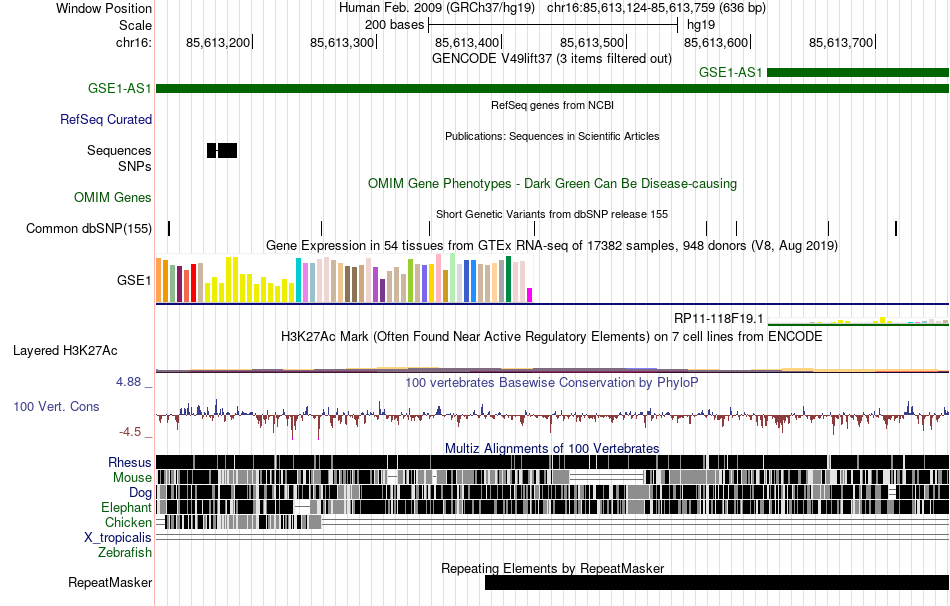Click the Dog alignment row label

tap(140, 493)
